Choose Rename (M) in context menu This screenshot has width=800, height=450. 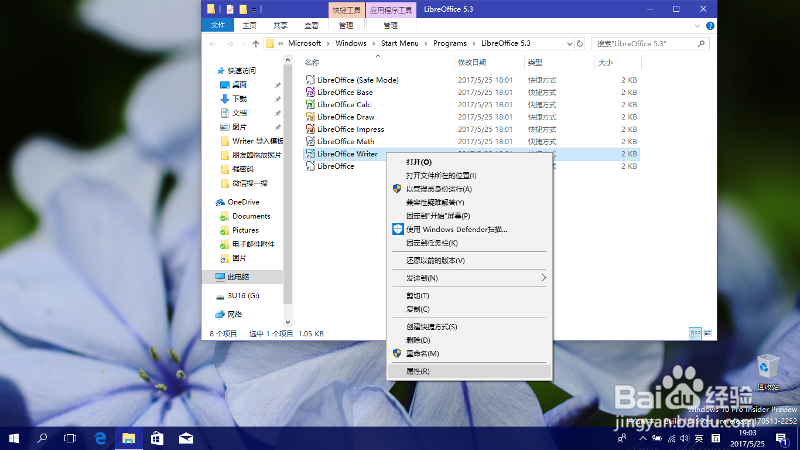(469, 353)
